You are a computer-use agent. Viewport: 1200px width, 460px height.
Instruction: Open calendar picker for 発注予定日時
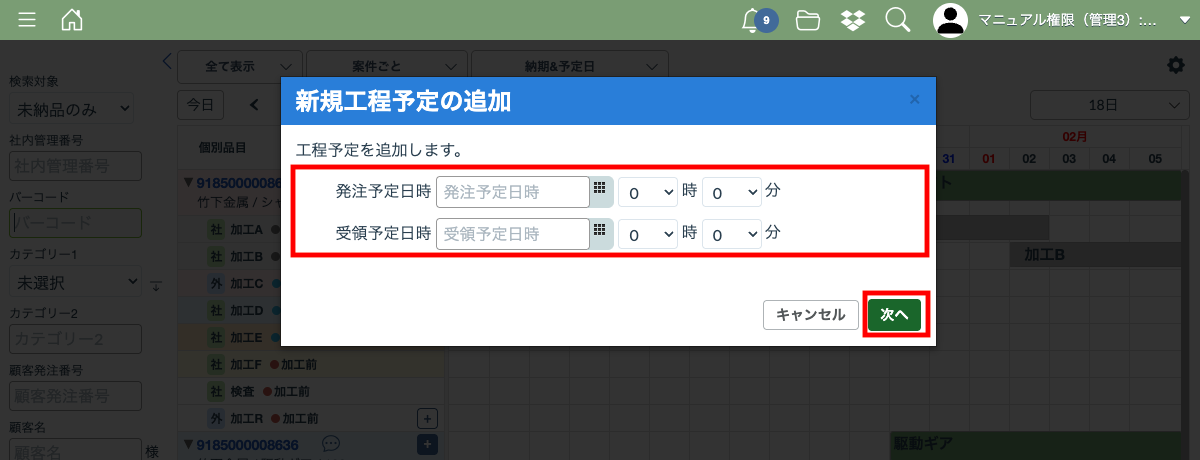pos(600,190)
